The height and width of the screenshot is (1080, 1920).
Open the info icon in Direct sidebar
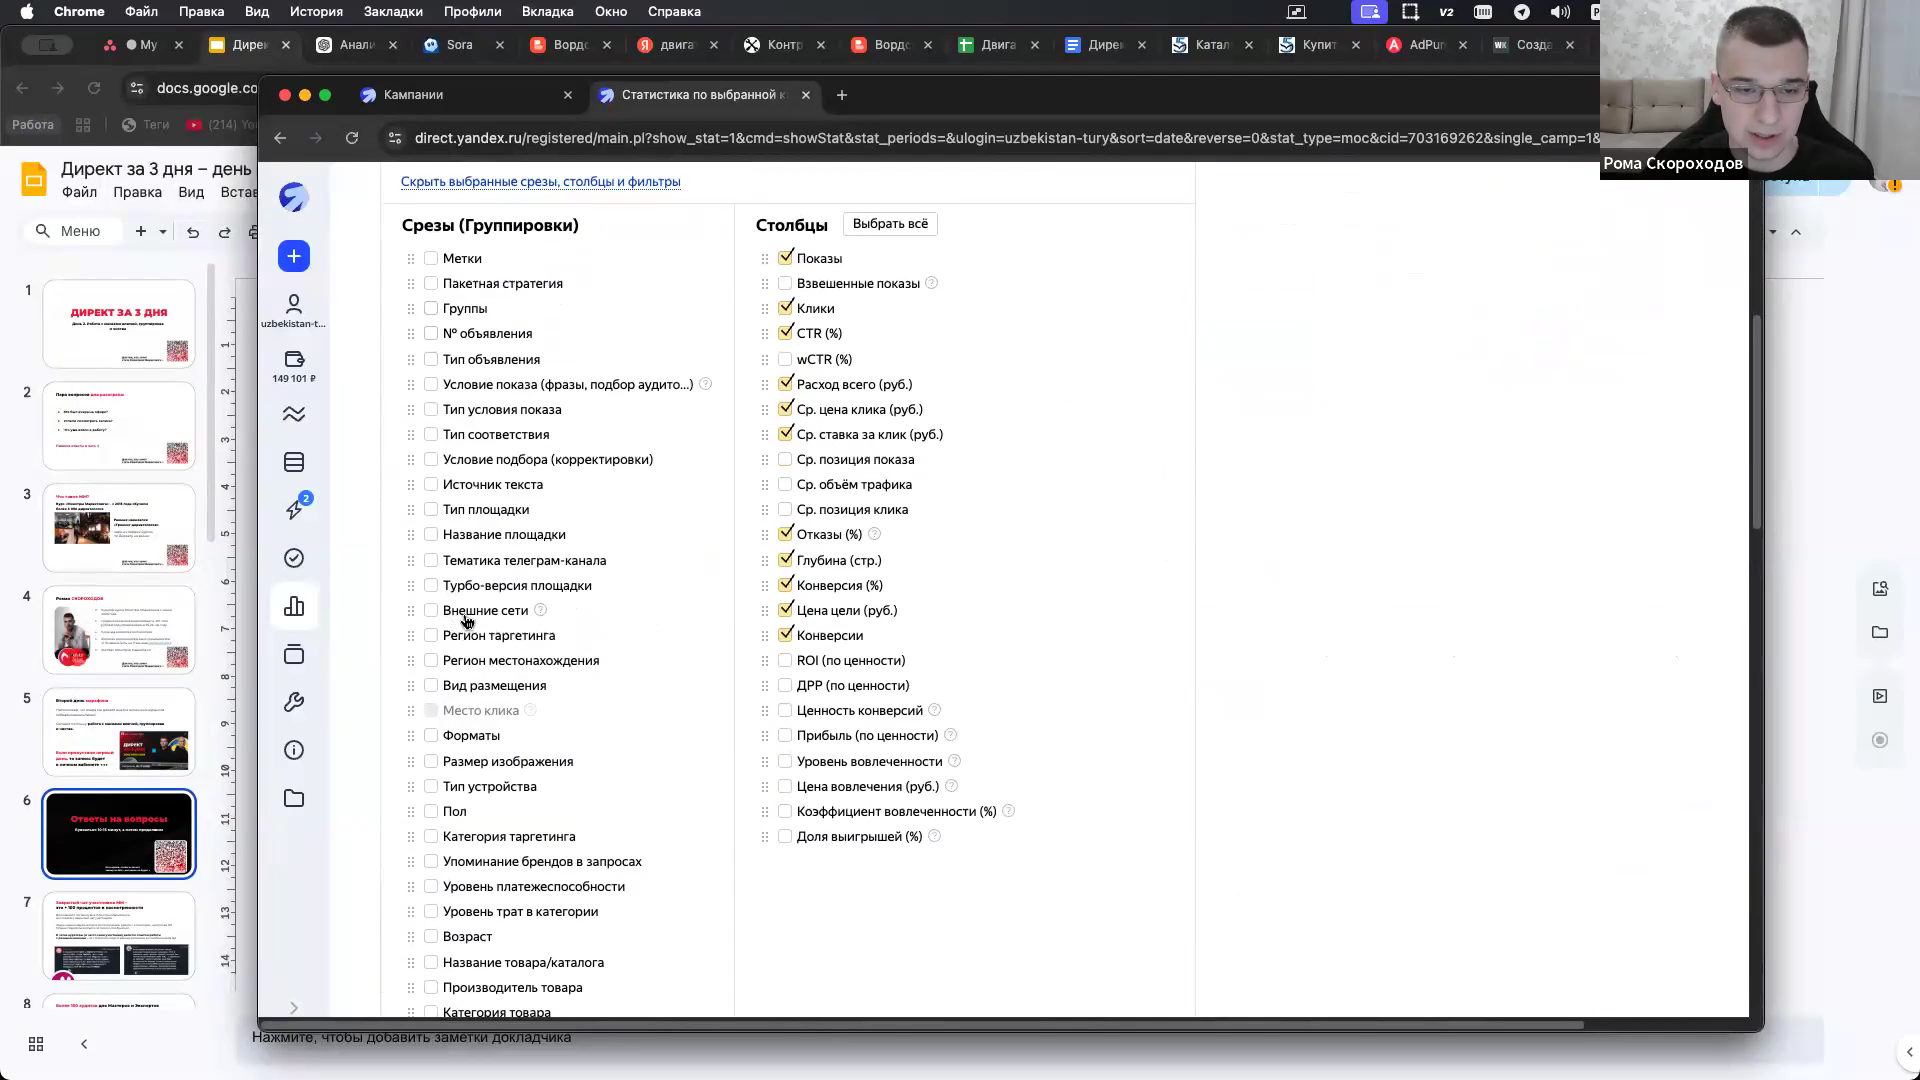coord(294,750)
